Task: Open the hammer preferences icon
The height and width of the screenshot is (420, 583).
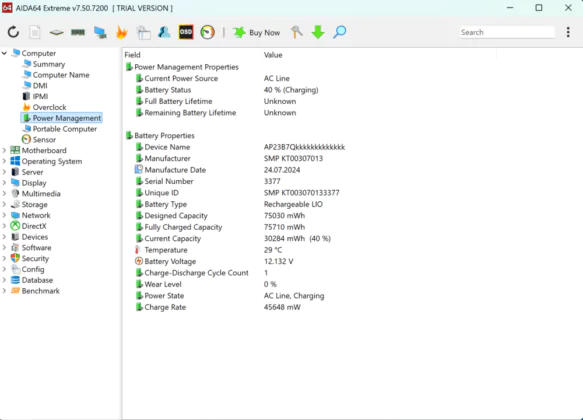Action: coord(296,32)
